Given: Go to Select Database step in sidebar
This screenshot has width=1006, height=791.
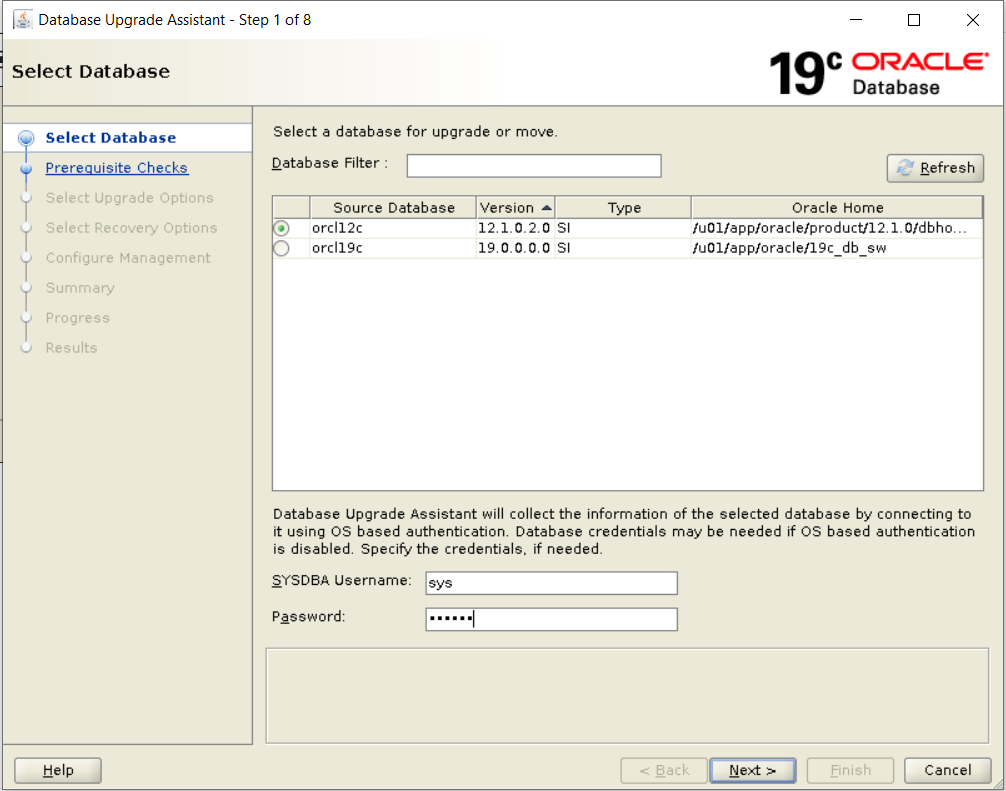Looking at the screenshot, I should click(x=110, y=138).
